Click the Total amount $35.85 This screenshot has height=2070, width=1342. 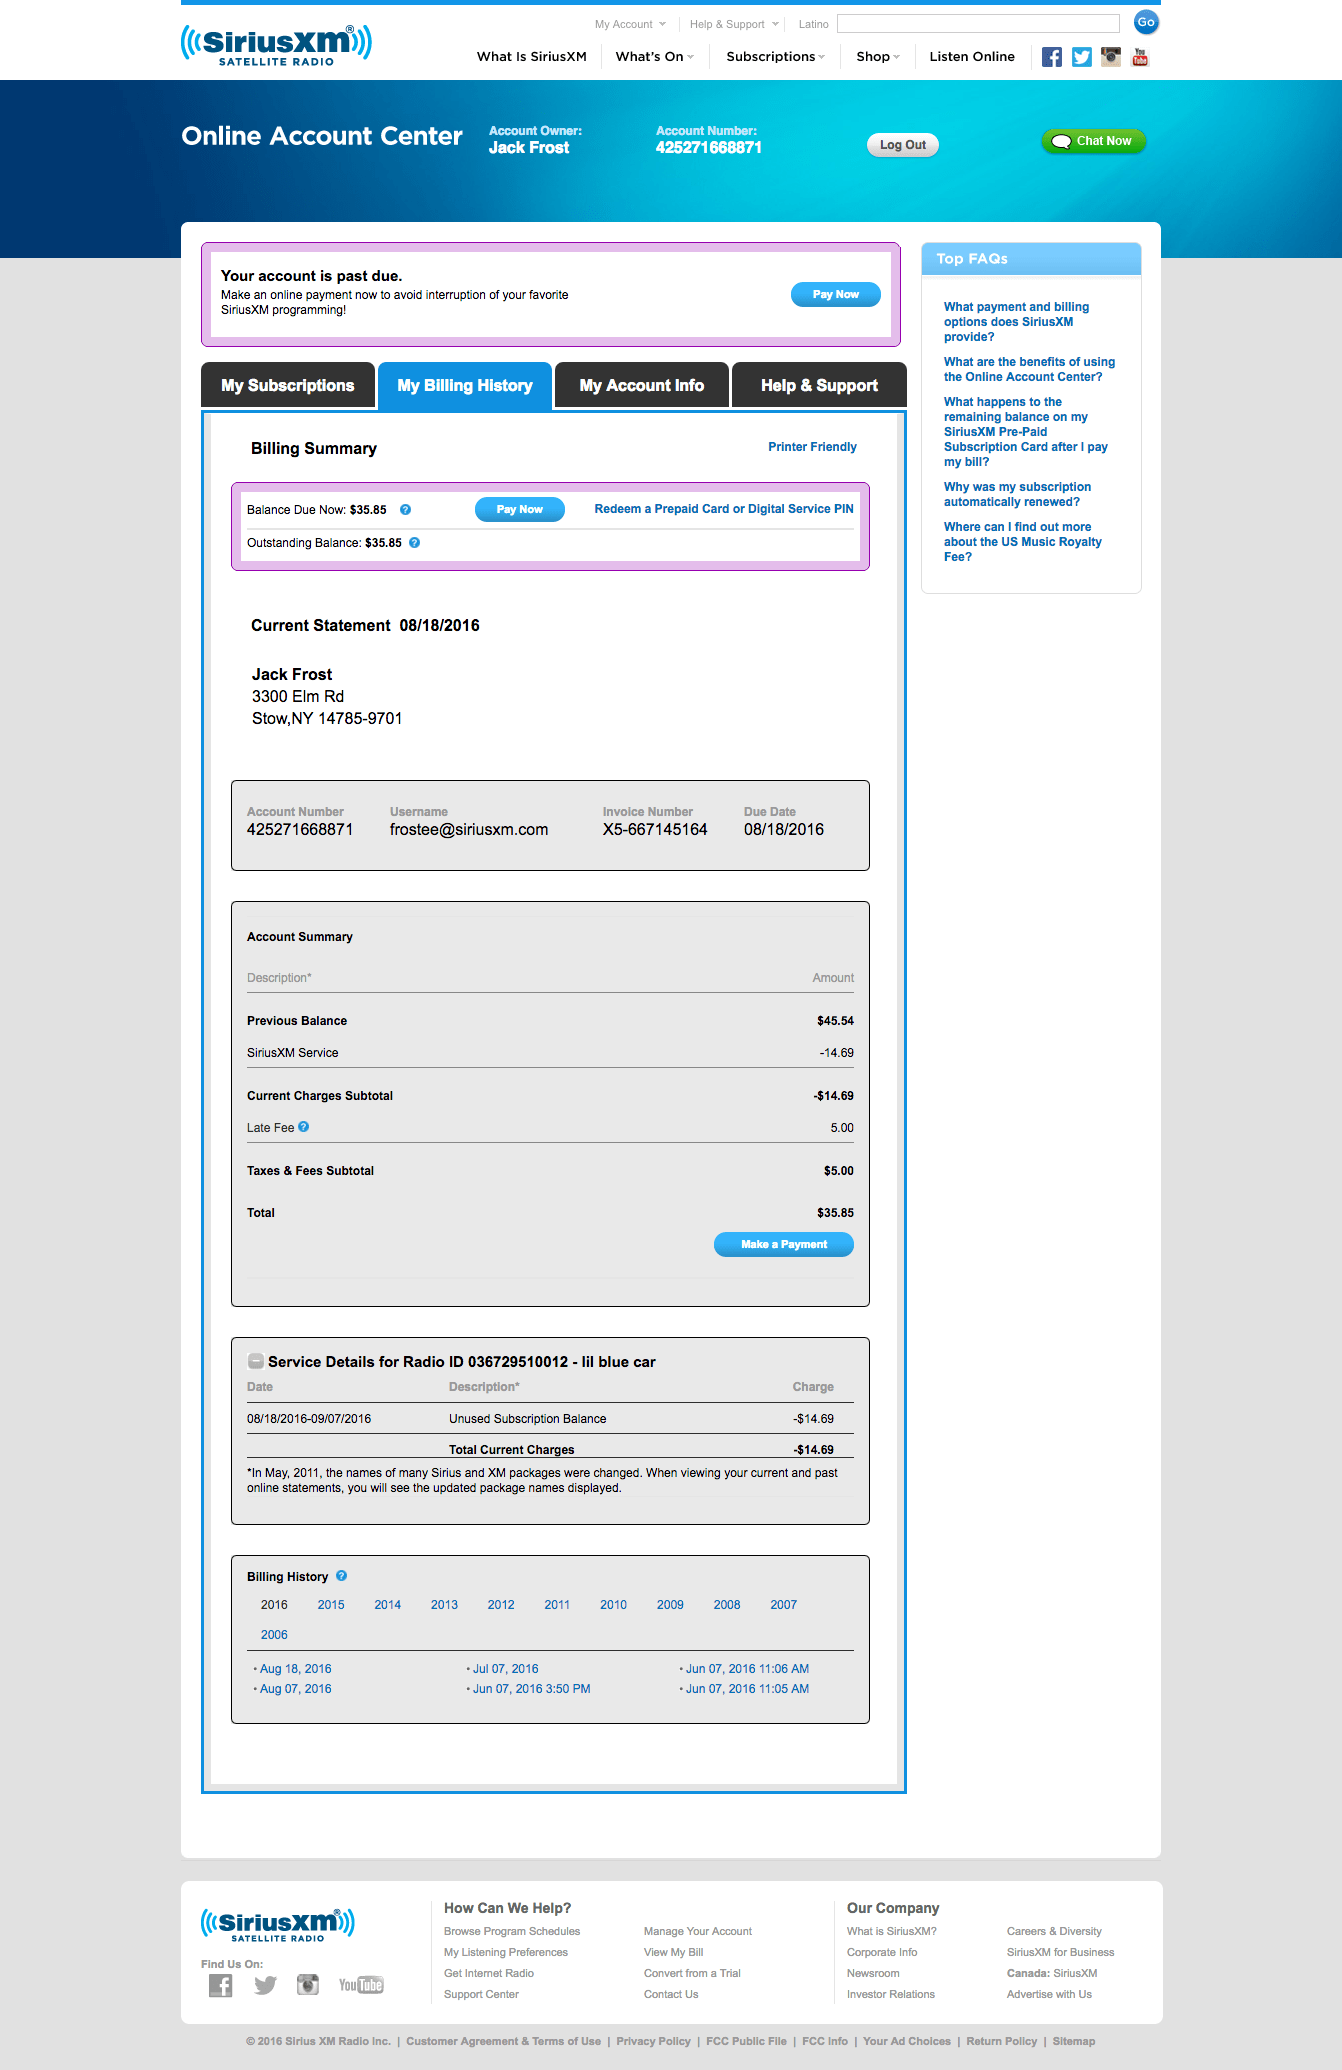835,1213
